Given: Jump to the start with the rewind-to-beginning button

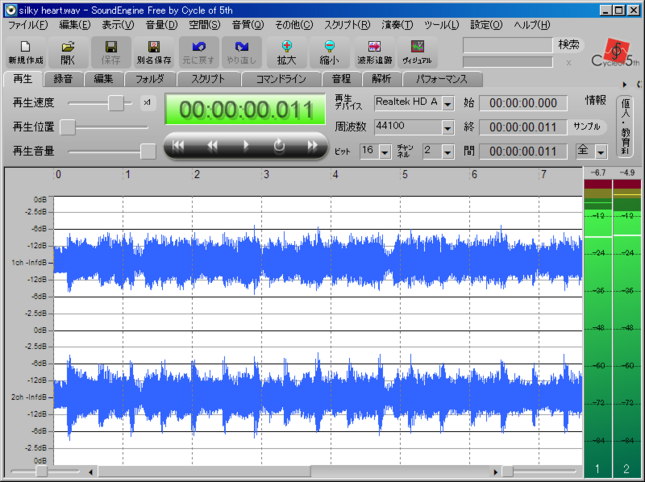Looking at the screenshot, I should tap(178, 146).
